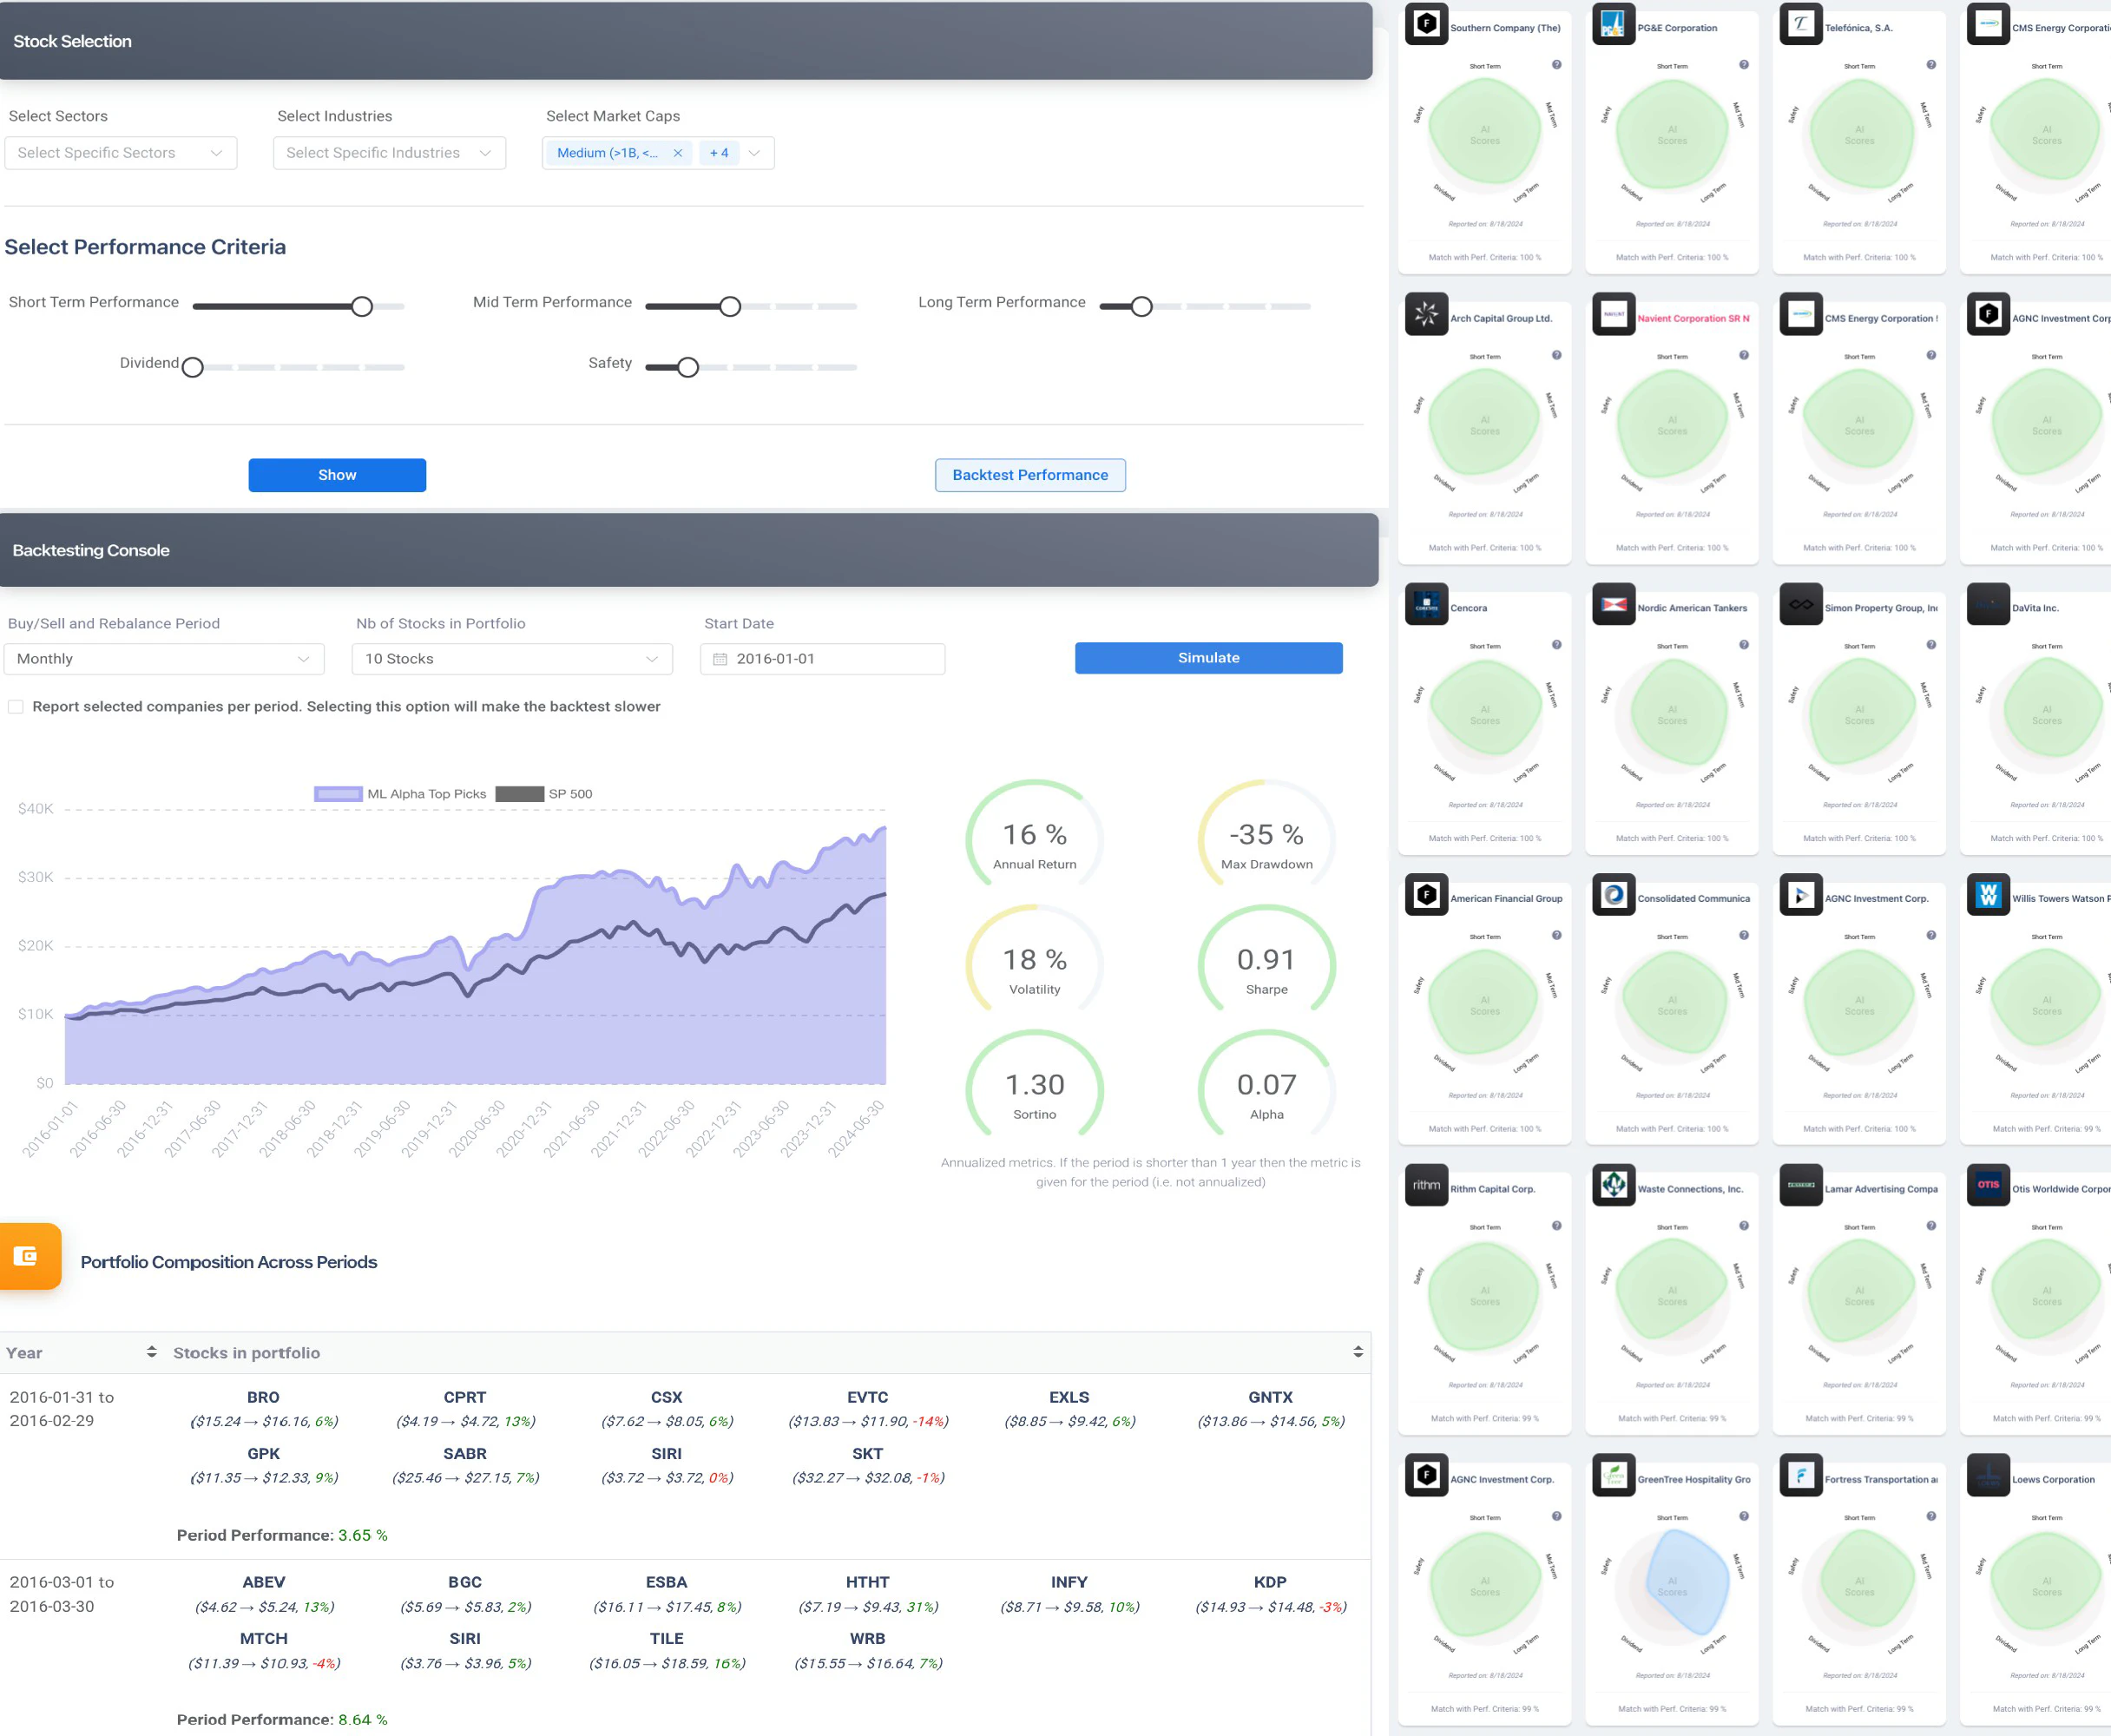The image size is (2111, 1736).
Task: Click the Stock Selection section header
Action: click(72, 40)
